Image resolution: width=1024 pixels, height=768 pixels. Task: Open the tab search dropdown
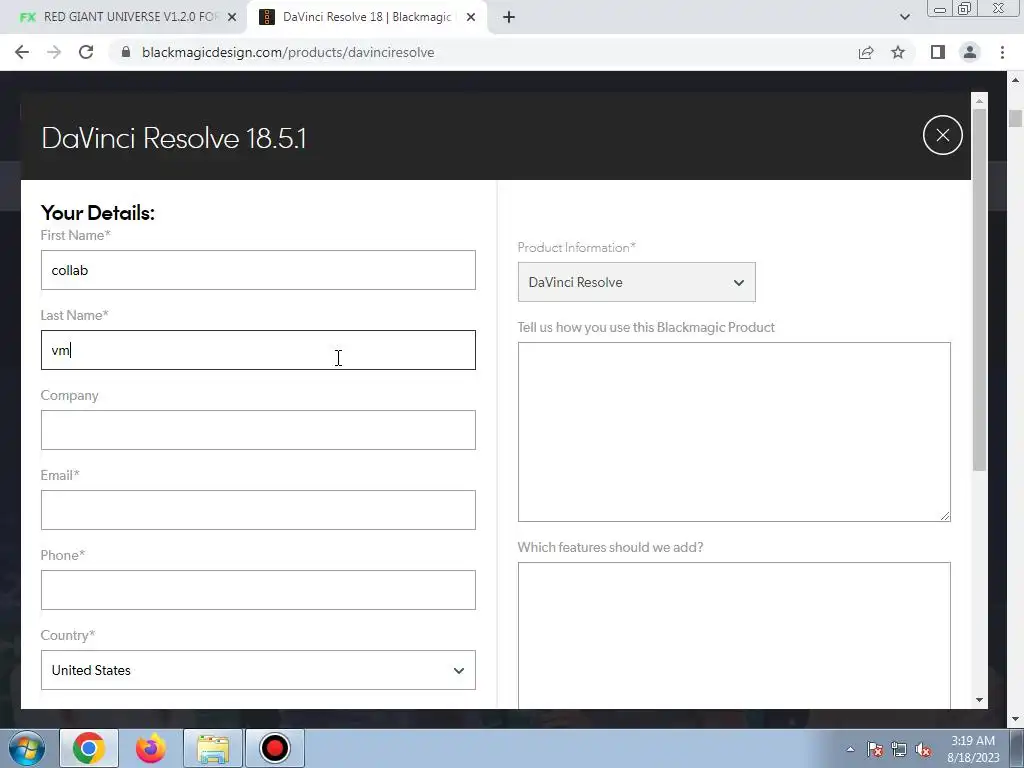click(x=904, y=17)
